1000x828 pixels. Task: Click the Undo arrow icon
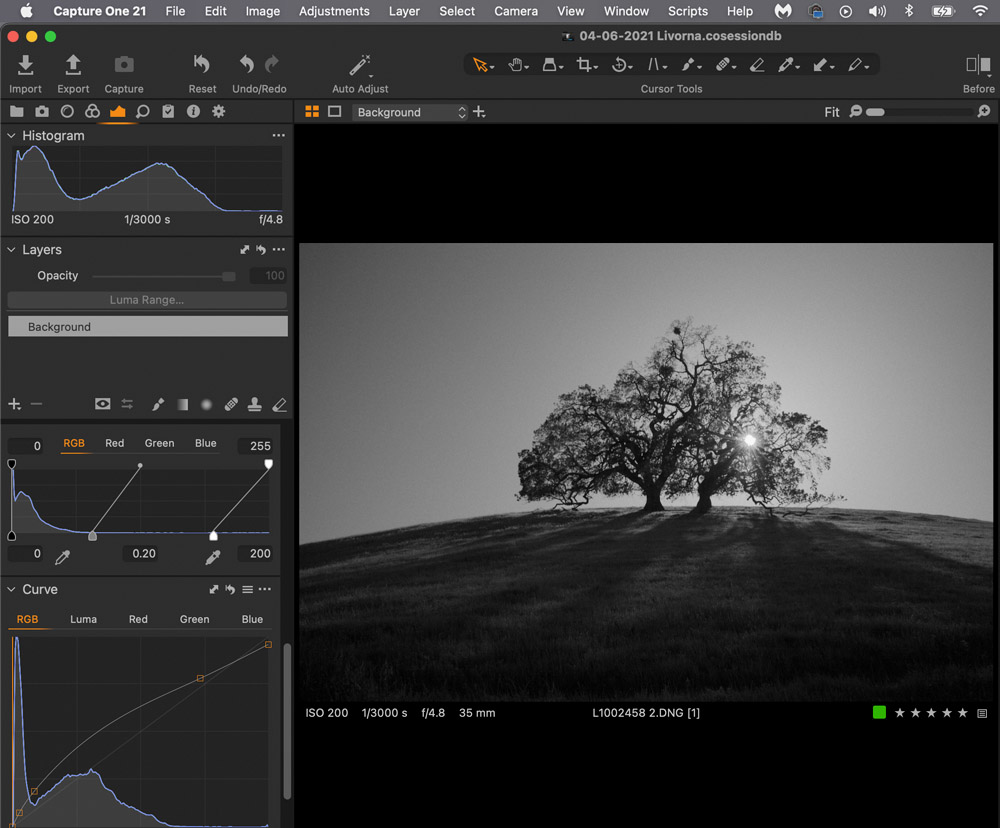point(247,64)
